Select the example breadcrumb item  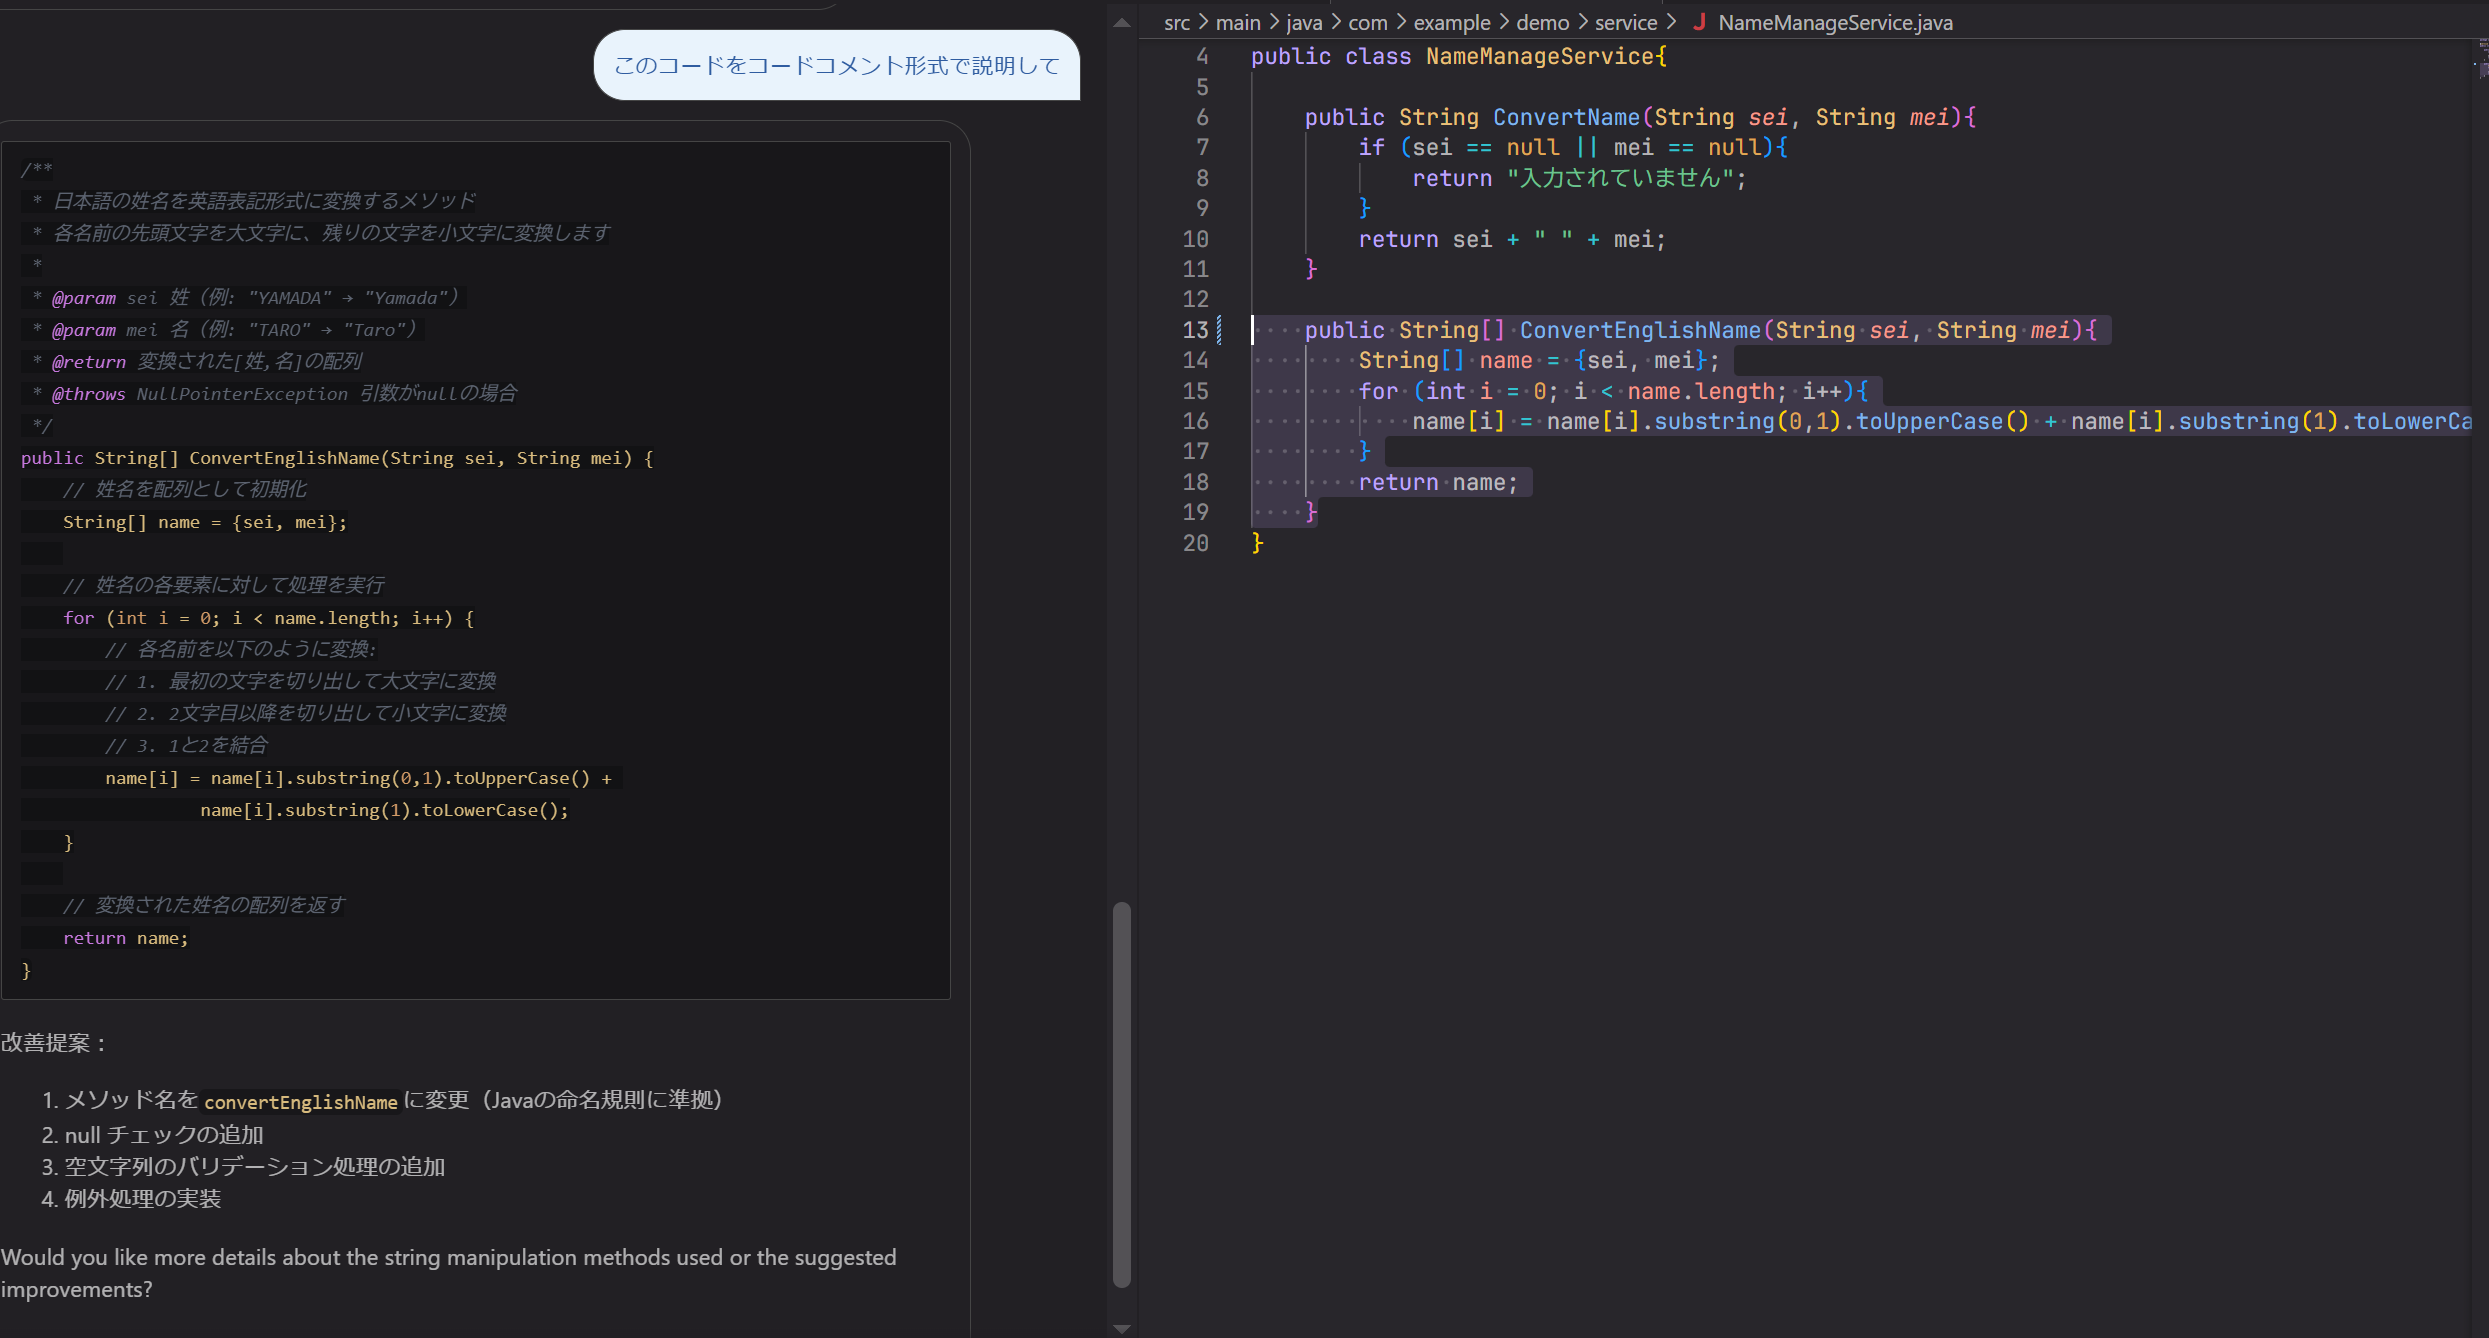tap(1452, 22)
